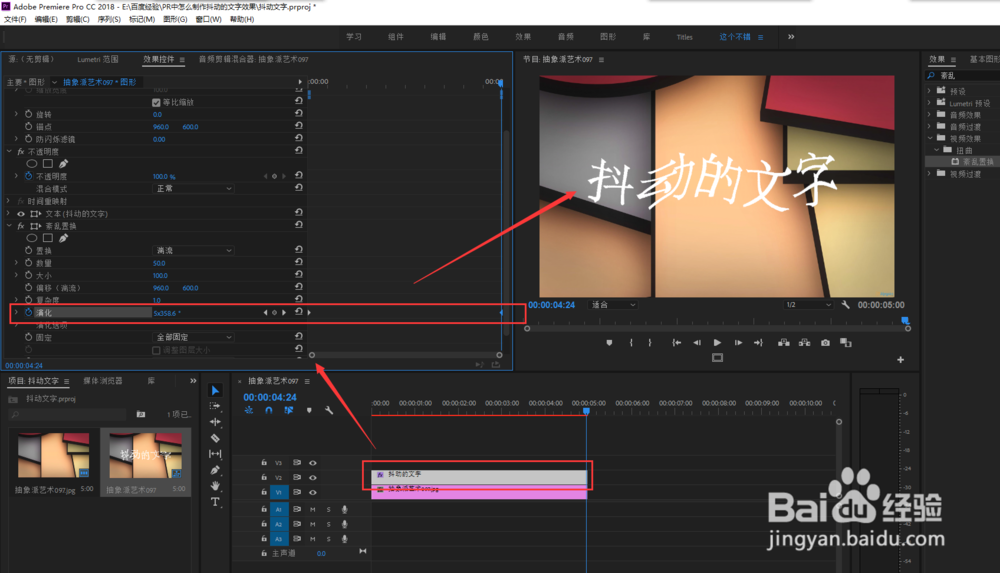Toggle linked selection in timeline

point(289,410)
